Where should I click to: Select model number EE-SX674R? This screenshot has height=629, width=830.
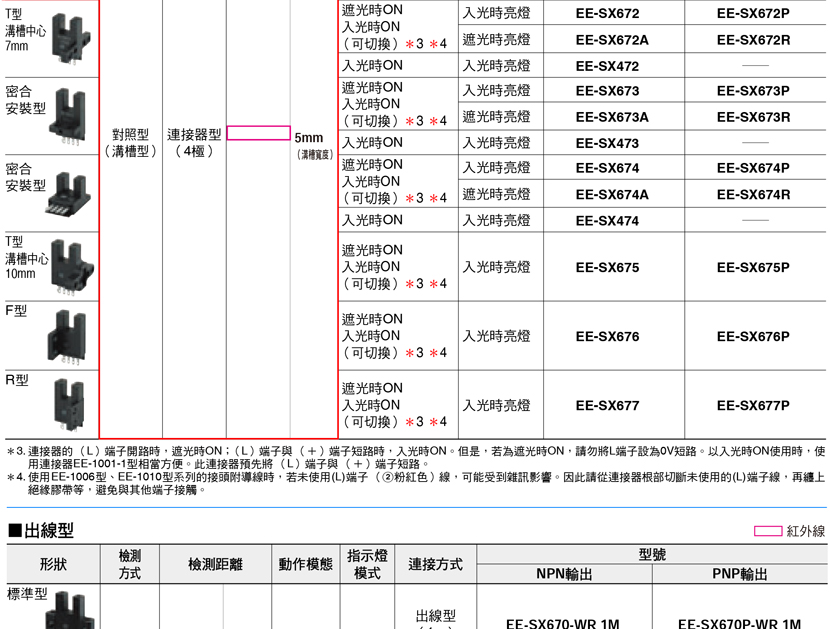click(x=754, y=194)
